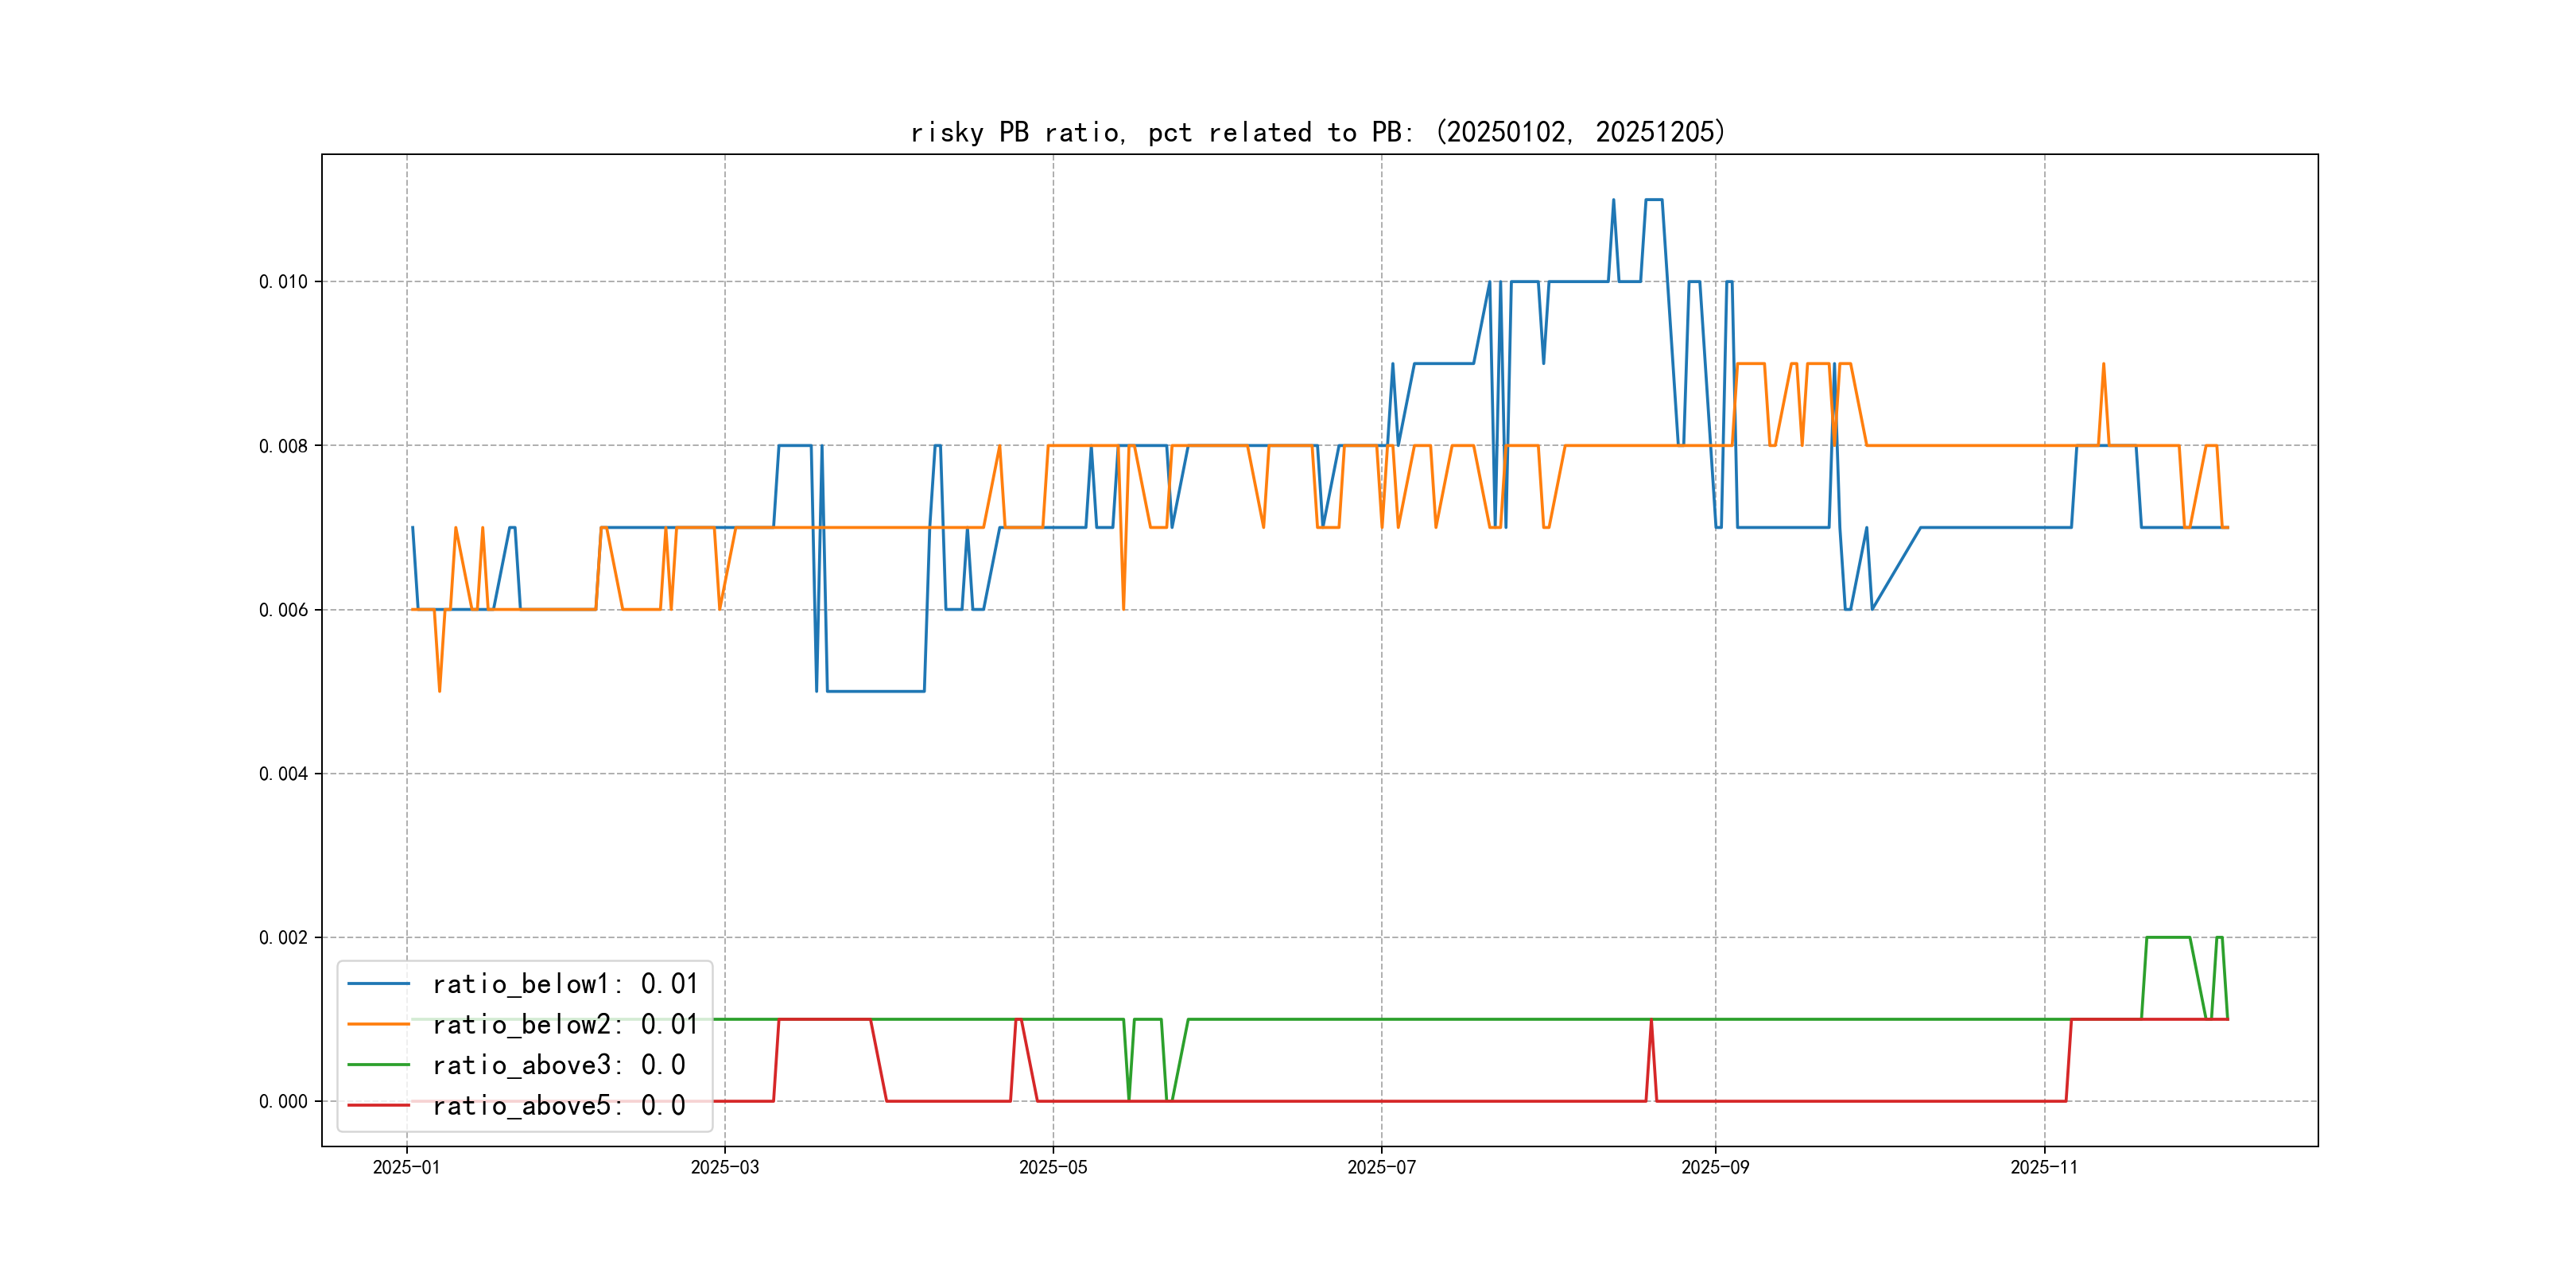Click the orange ratio_below2 legend line swatch

[x=378, y=1024]
